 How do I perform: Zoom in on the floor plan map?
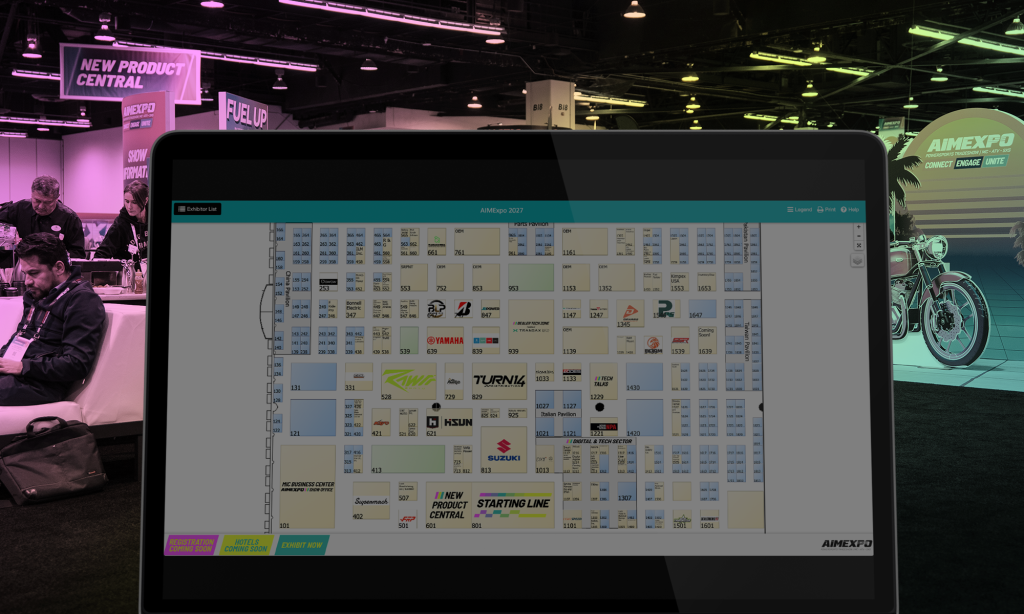pos(858,227)
